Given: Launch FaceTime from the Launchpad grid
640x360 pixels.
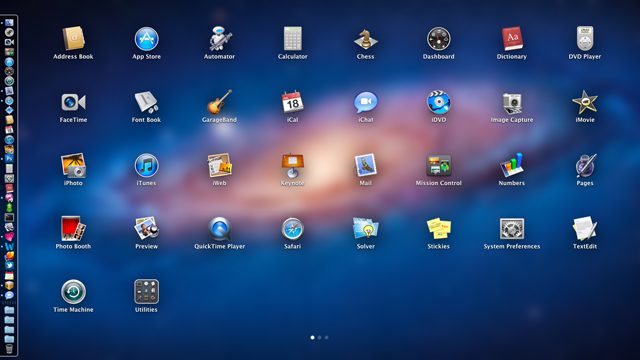Looking at the screenshot, I should 73,102.
